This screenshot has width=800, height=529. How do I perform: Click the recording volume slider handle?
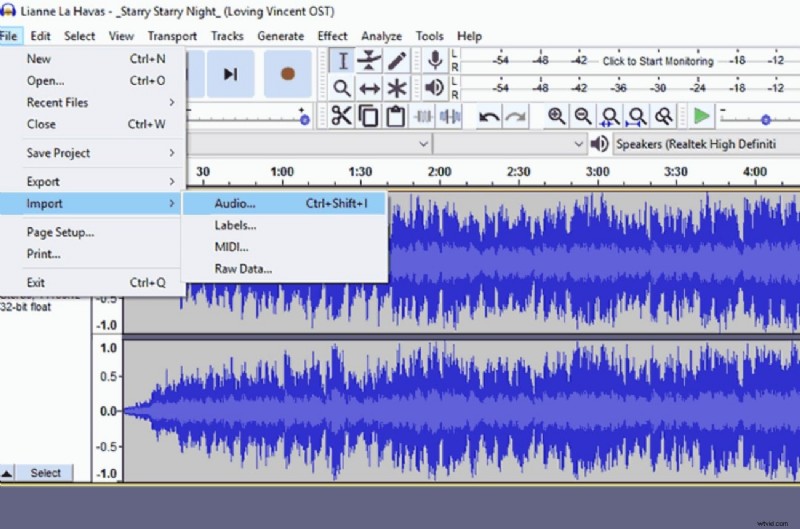(305, 120)
